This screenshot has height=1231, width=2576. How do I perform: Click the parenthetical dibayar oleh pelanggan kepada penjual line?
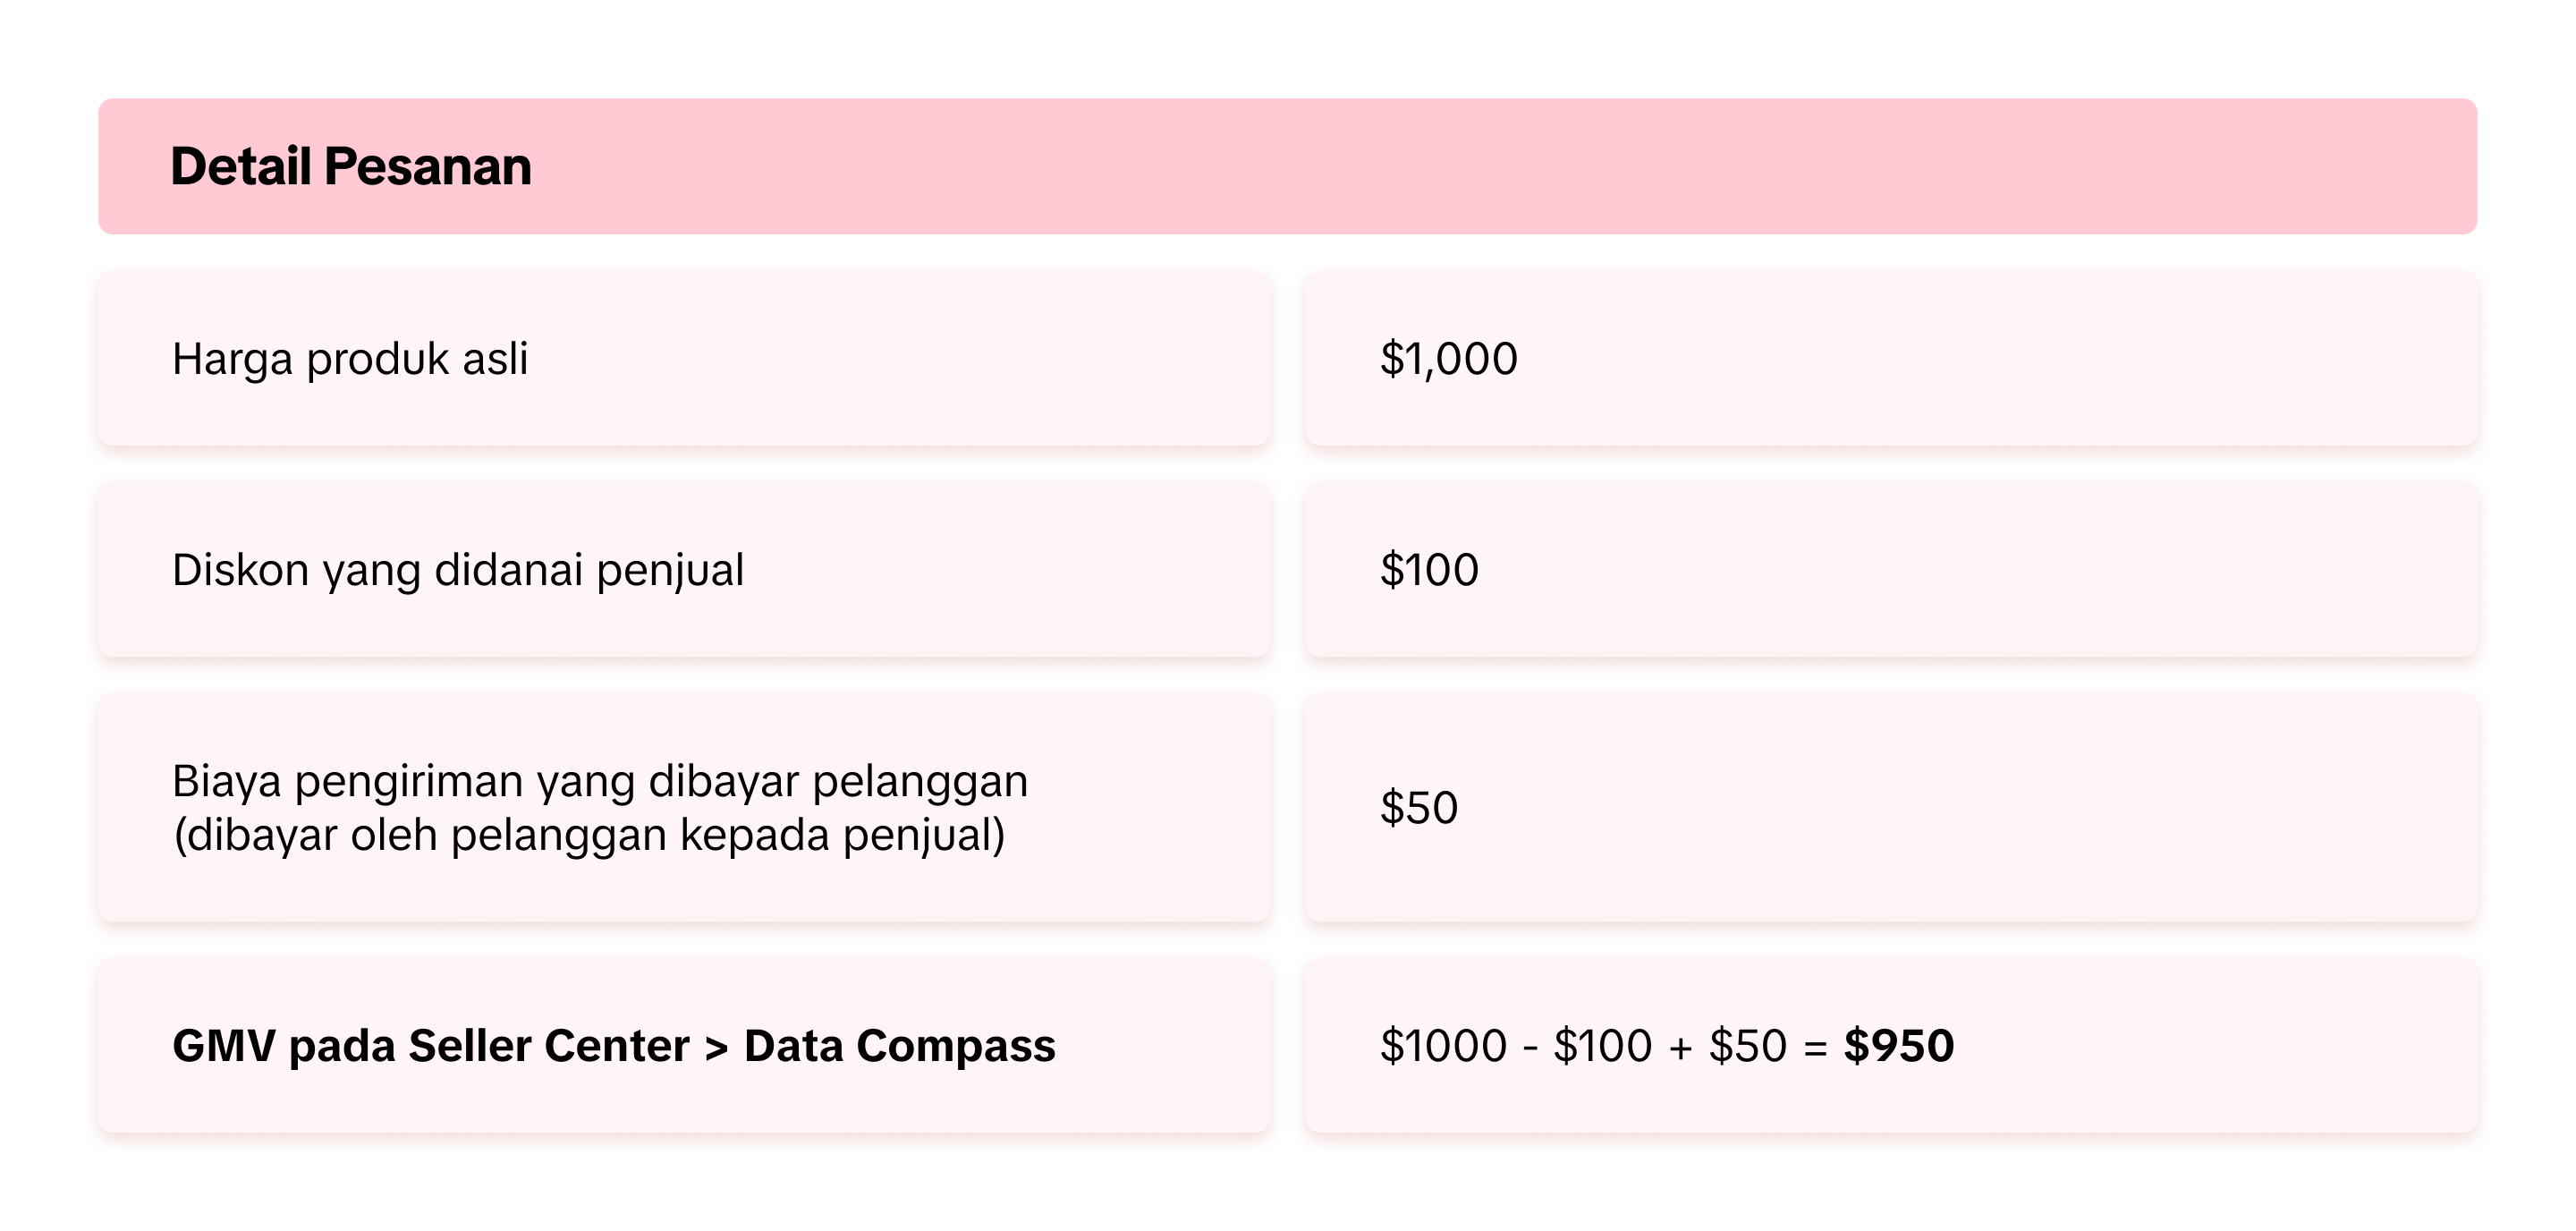[589, 835]
